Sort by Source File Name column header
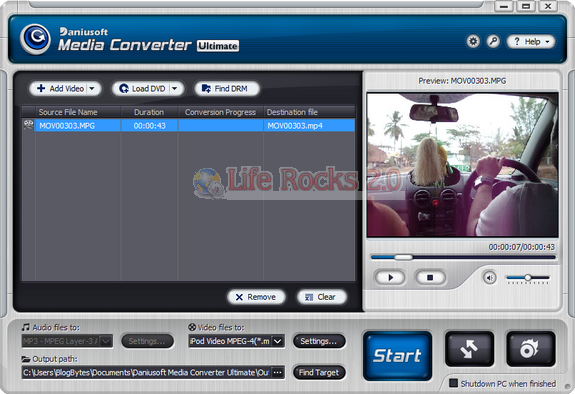 click(78, 112)
